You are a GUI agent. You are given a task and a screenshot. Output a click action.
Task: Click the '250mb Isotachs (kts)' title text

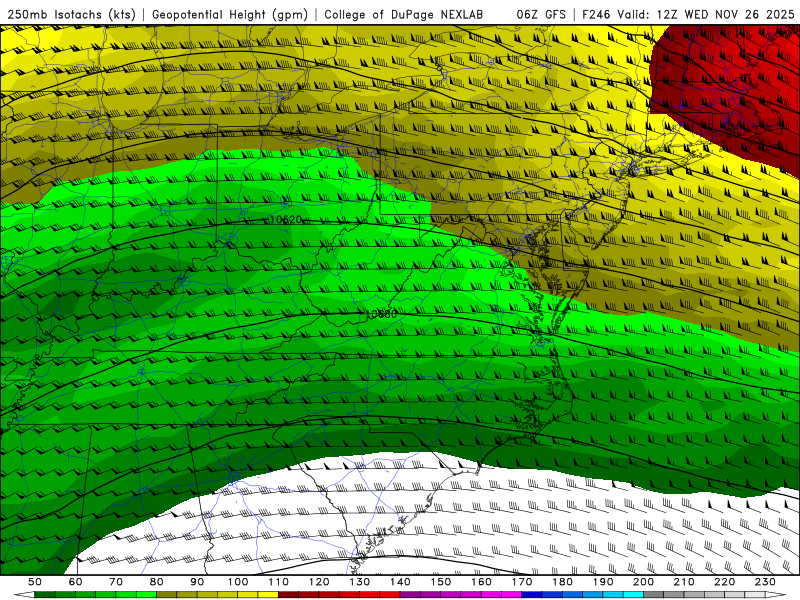(71, 14)
